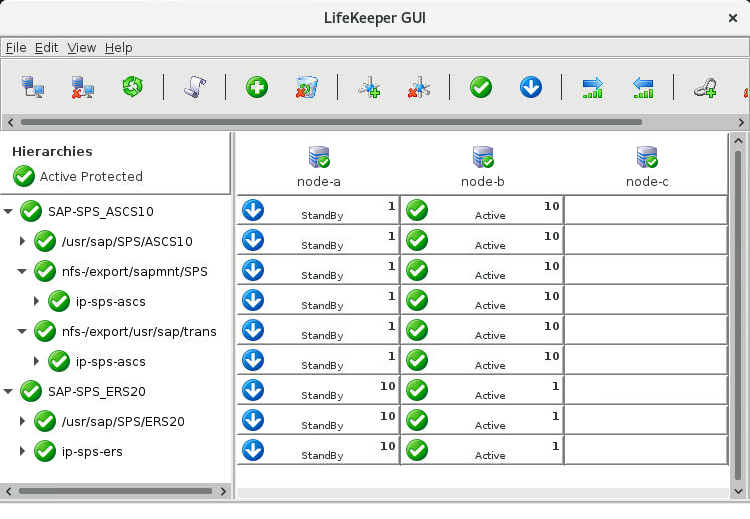Click the hierarchy panel horizontal scrollbar thumb
This screenshot has width=750, height=519.
[115, 491]
